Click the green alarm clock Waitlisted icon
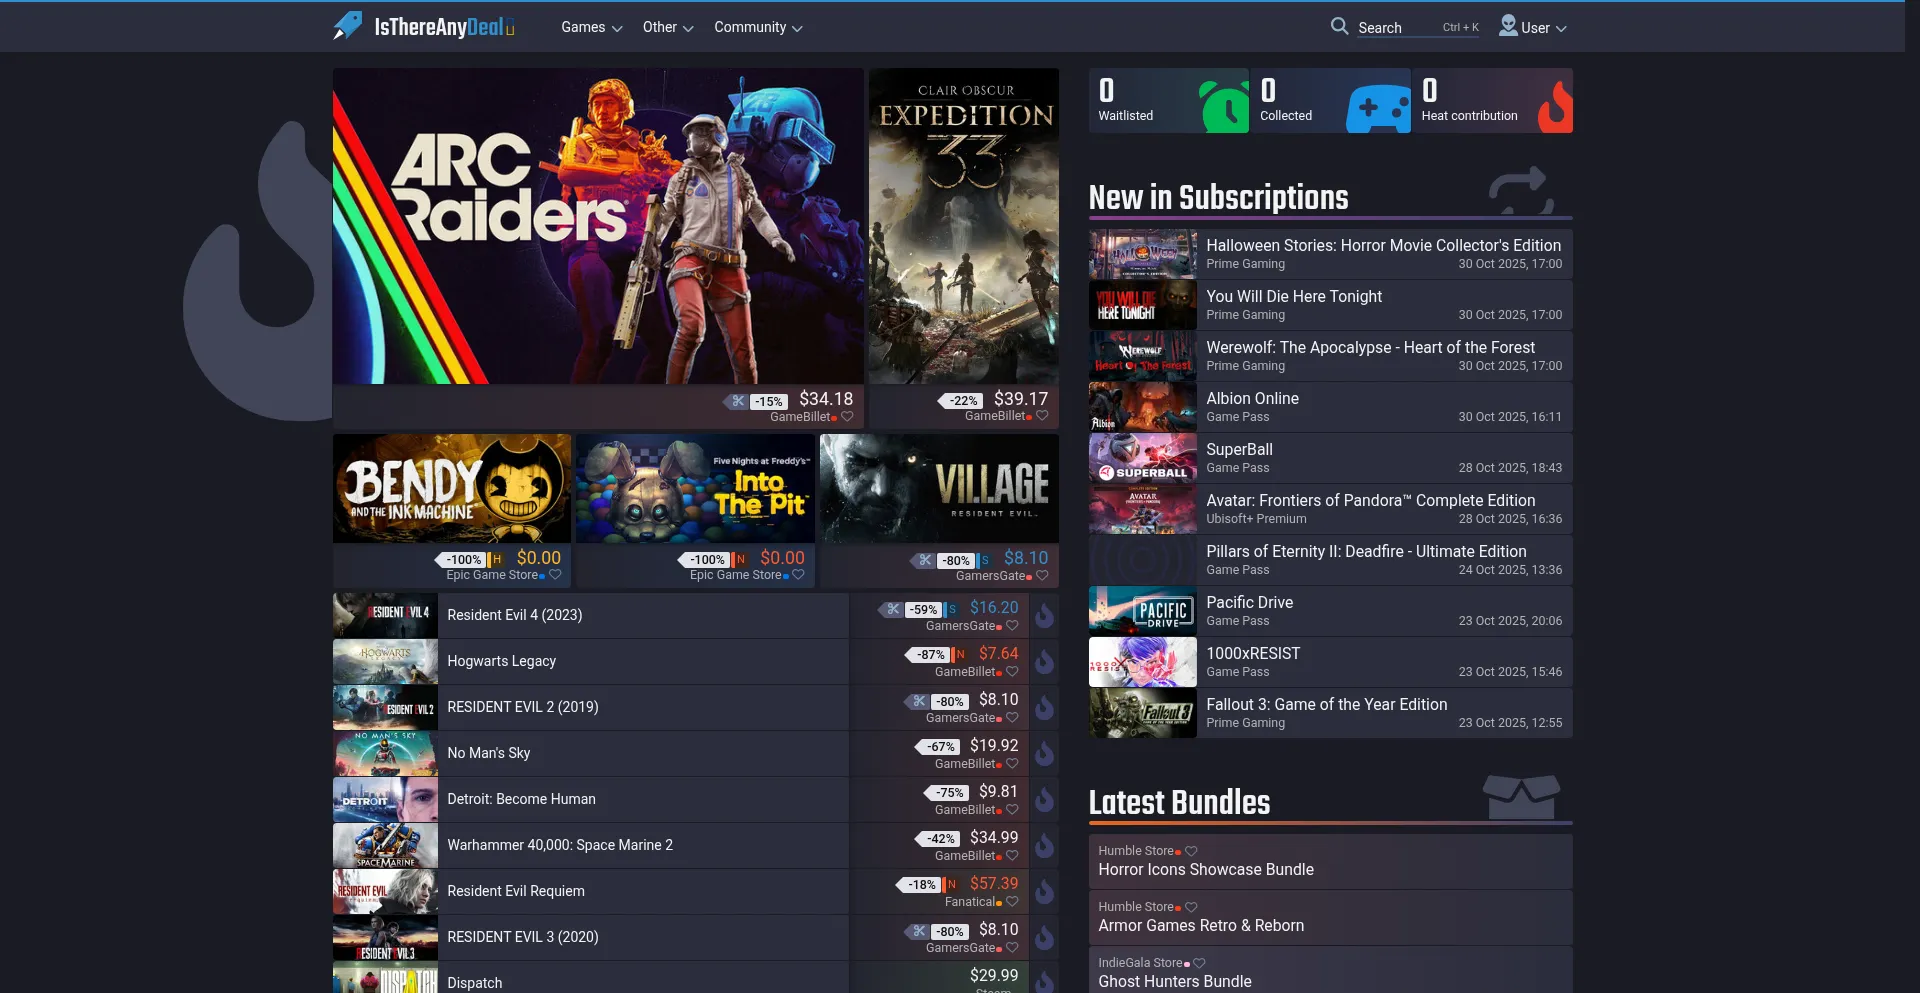The width and height of the screenshot is (1920, 993). click(1224, 106)
